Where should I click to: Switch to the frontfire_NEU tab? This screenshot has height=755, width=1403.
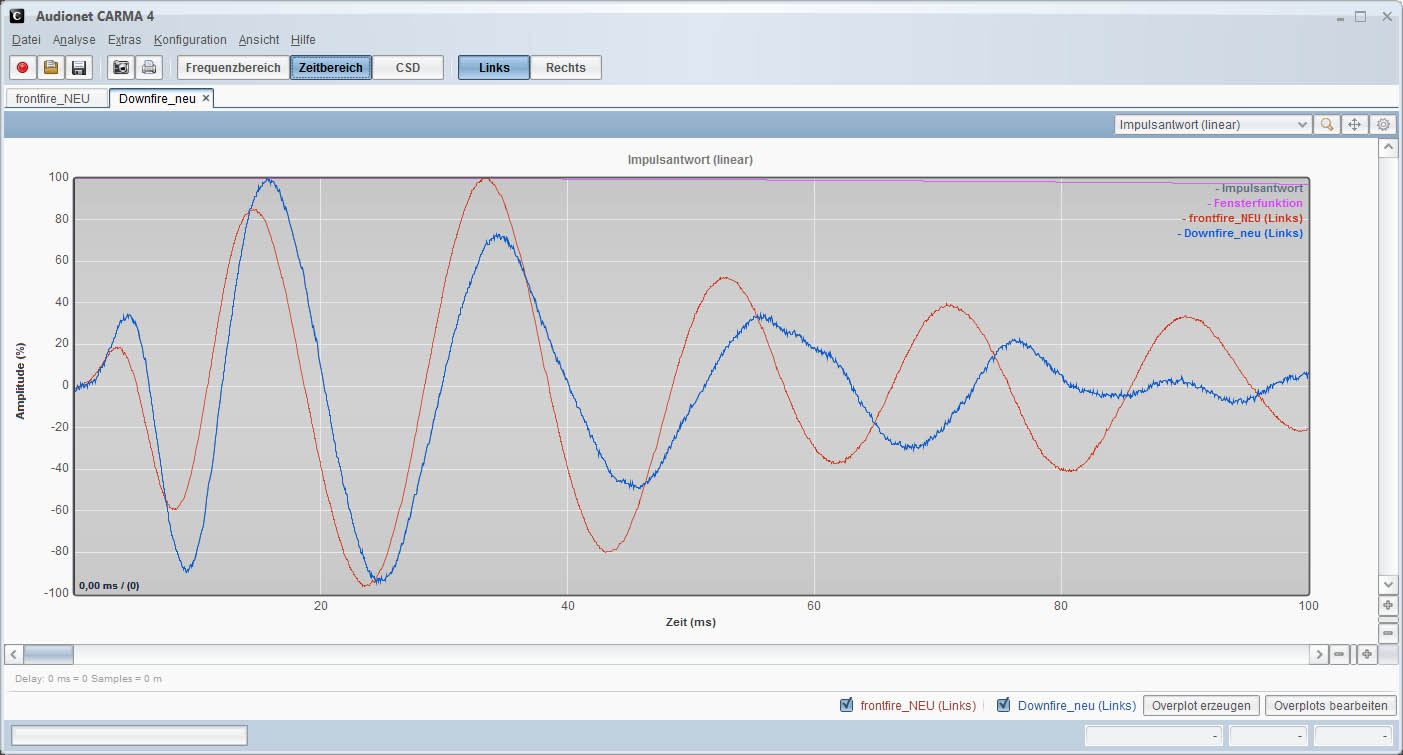click(53, 98)
